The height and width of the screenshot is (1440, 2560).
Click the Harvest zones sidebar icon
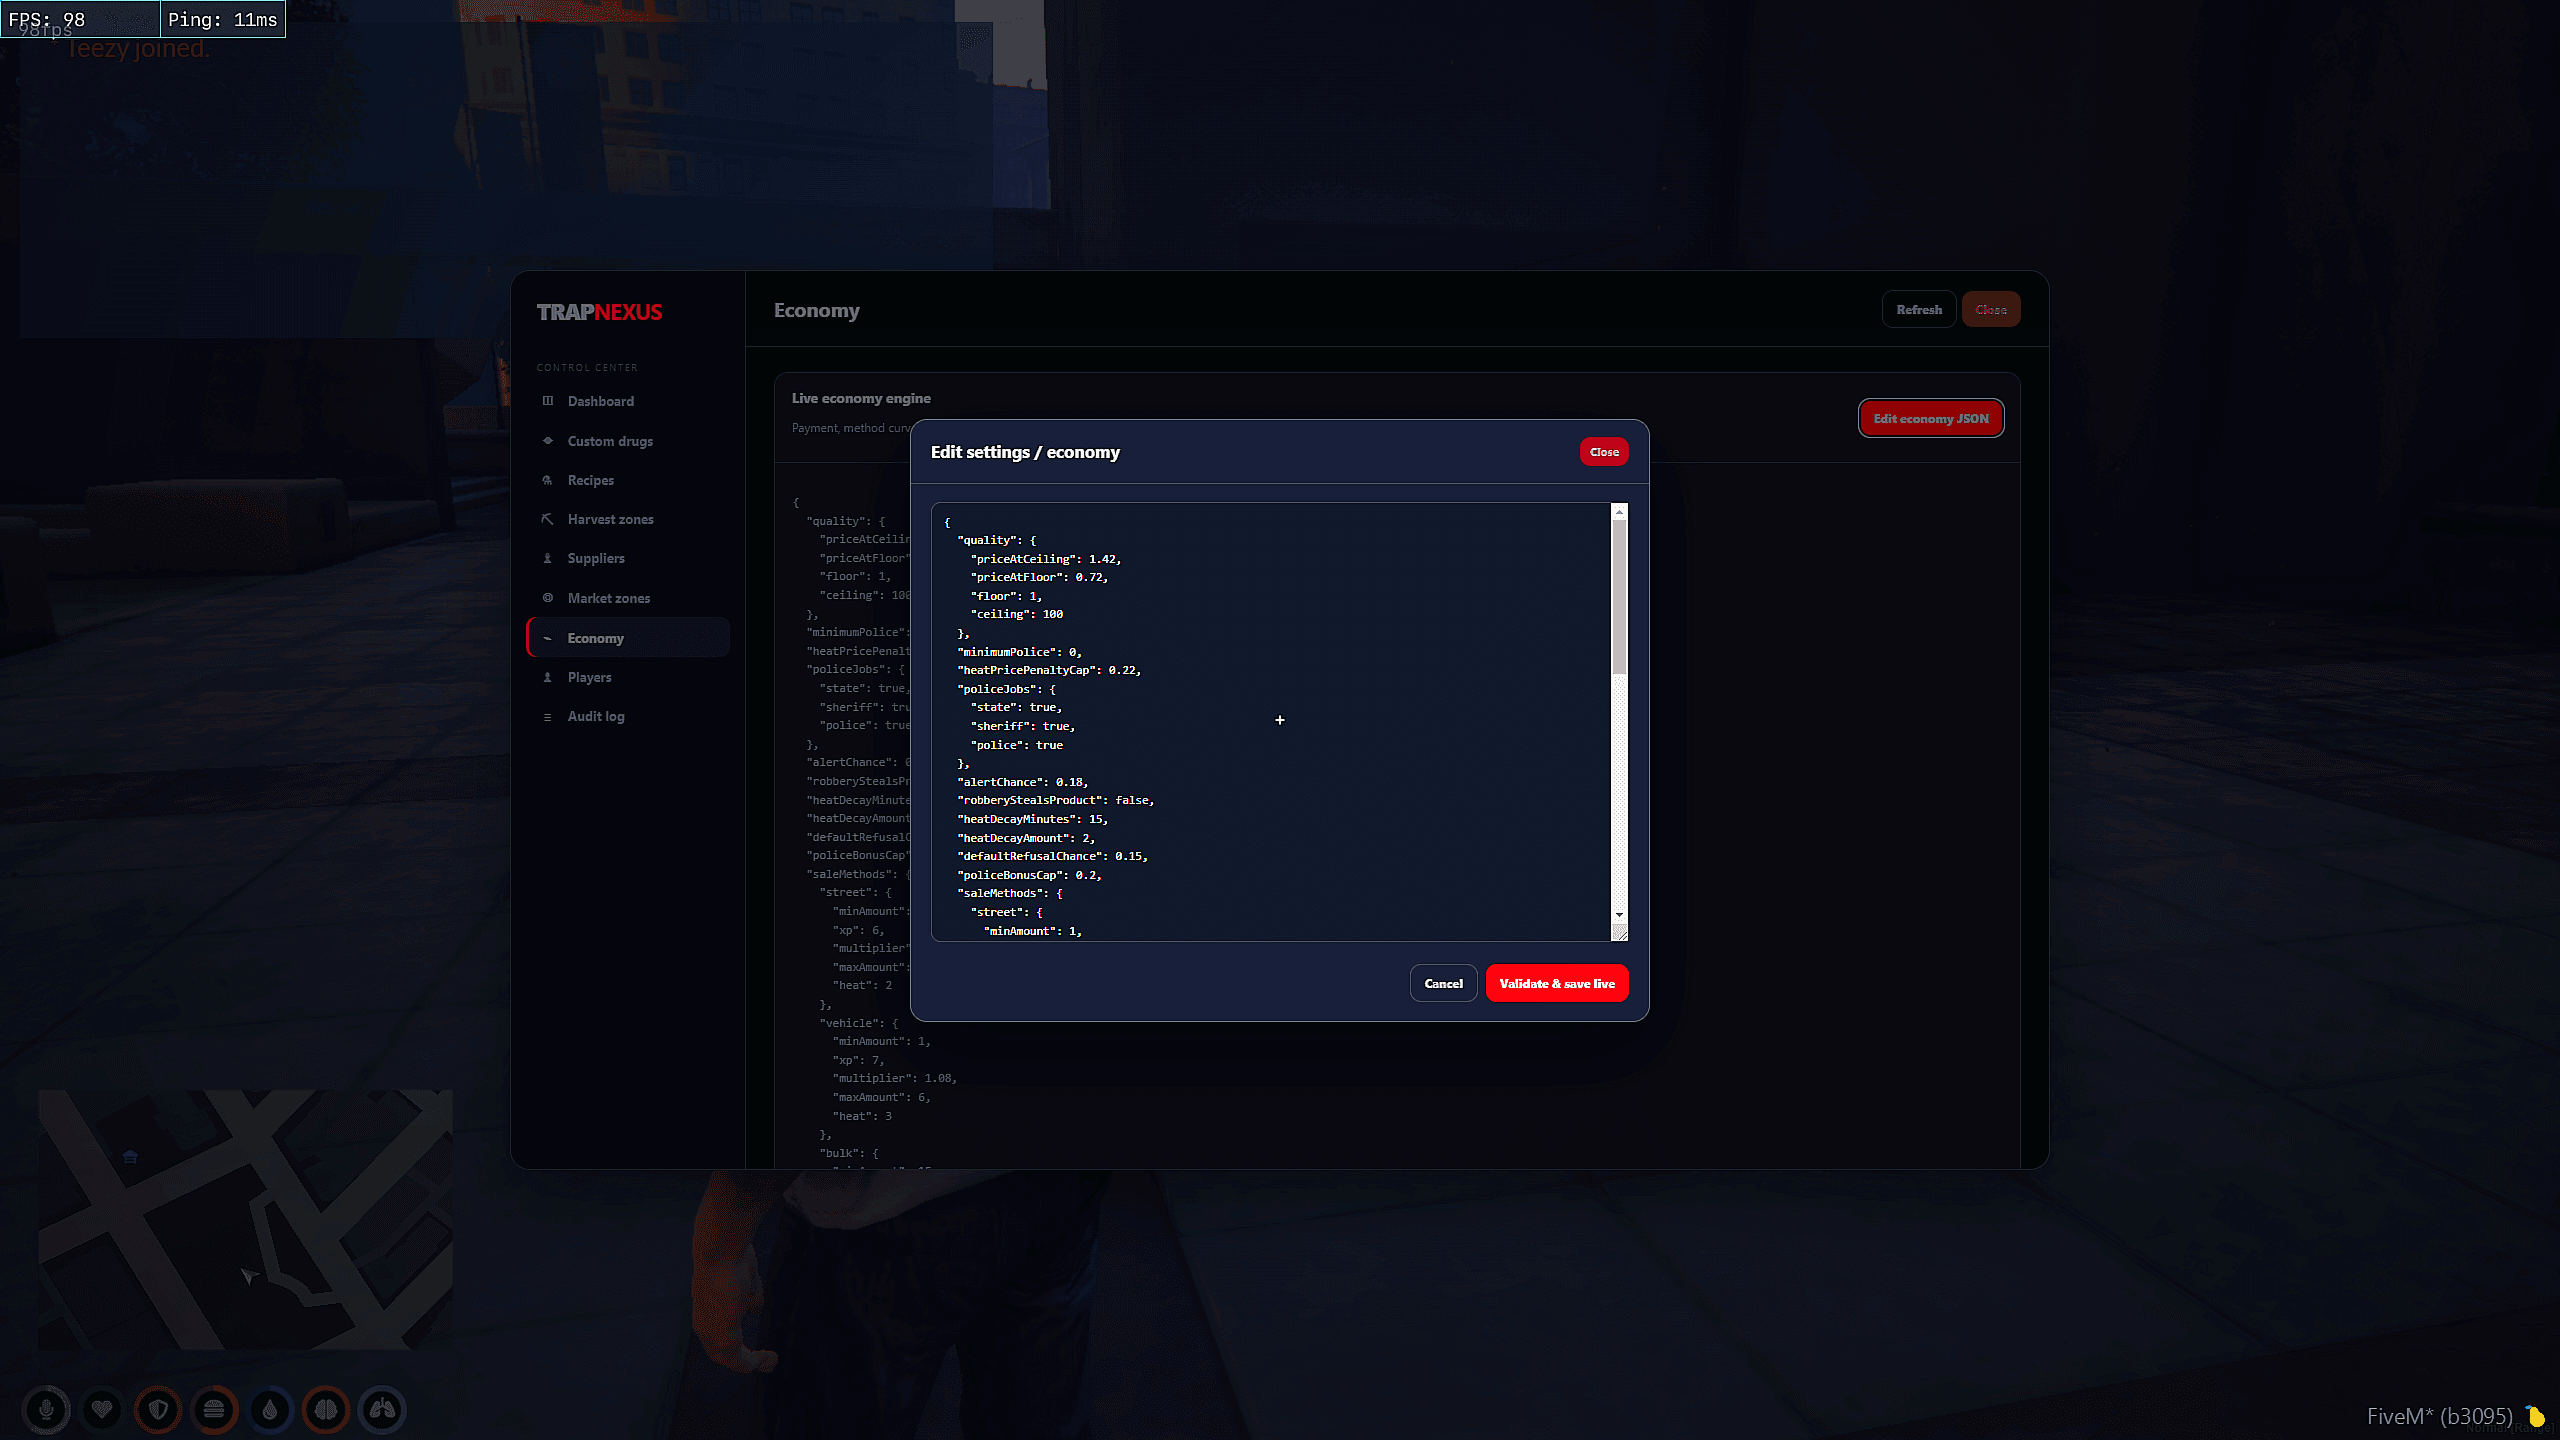547,519
